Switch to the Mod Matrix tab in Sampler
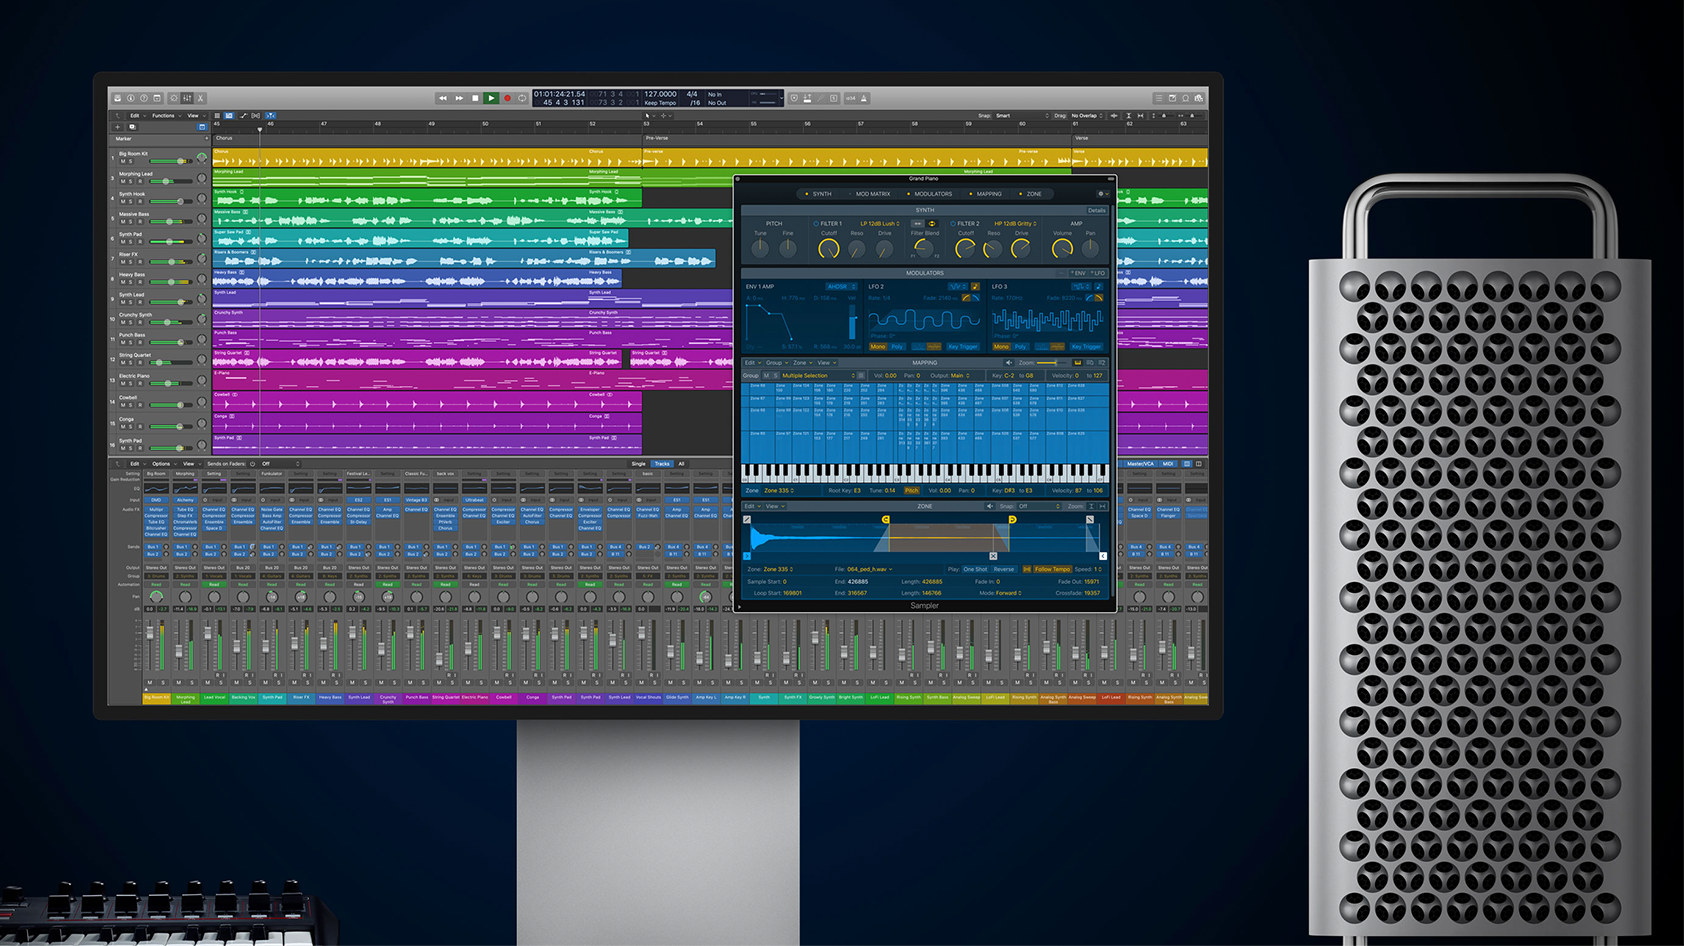 pyautogui.click(x=872, y=194)
